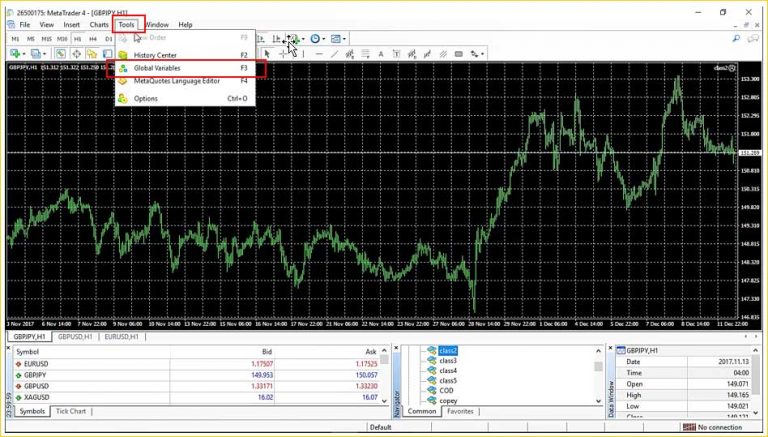
Task: Open the Tick Chart tab
Action: point(71,411)
